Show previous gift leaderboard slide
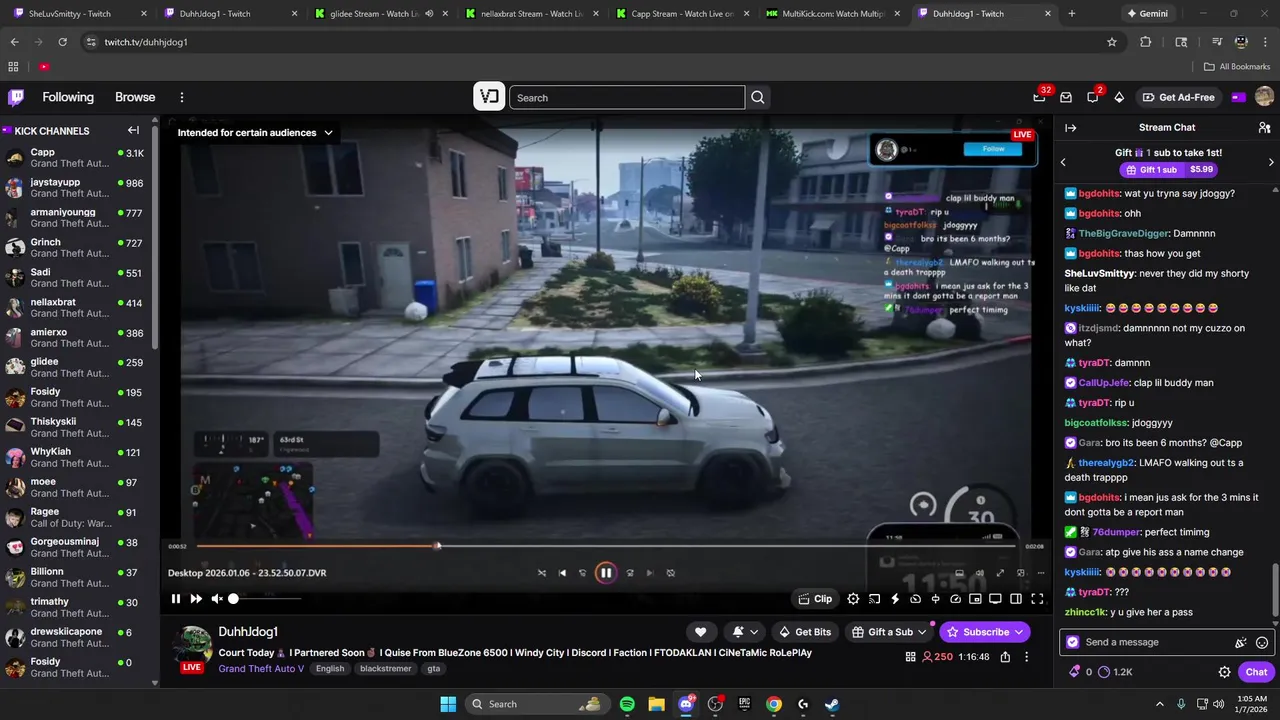Image resolution: width=1280 pixels, height=720 pixels. pos(1063,162)
